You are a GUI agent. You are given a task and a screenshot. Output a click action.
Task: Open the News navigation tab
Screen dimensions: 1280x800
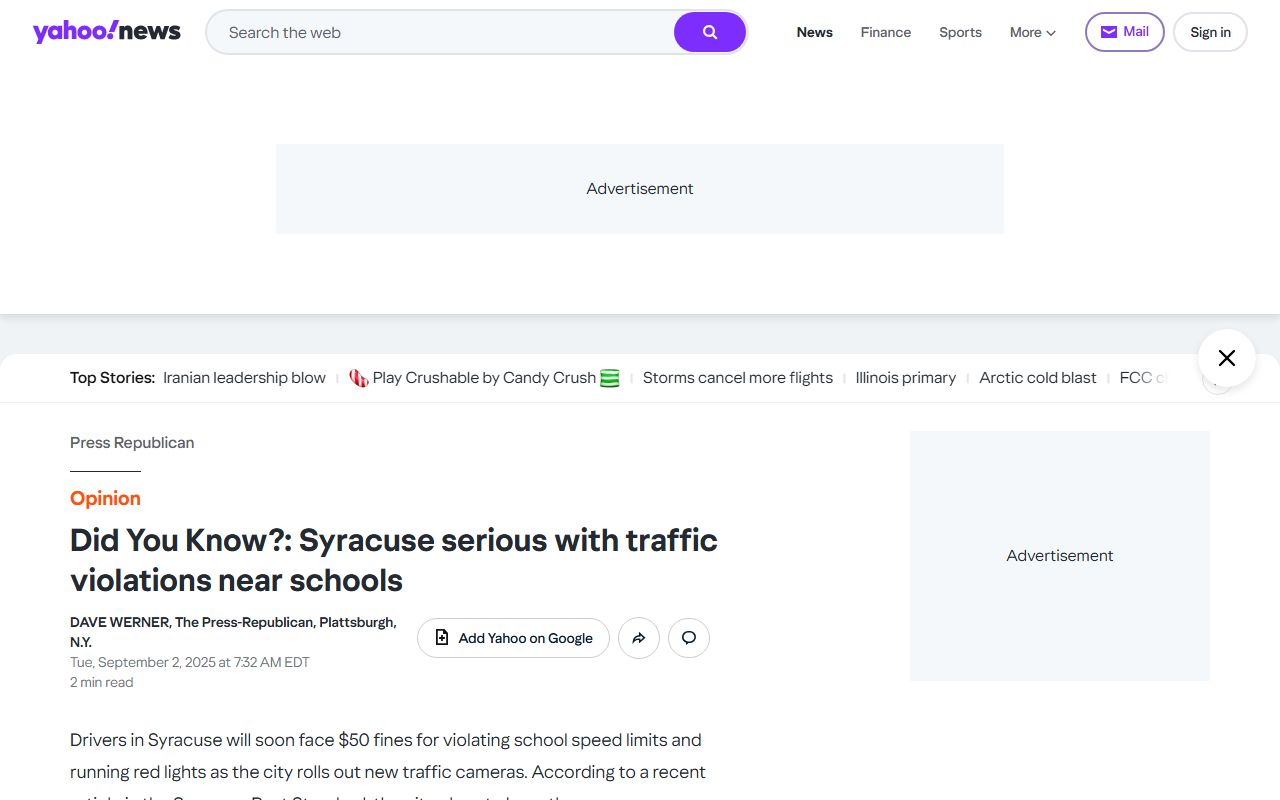coord(815,32)
